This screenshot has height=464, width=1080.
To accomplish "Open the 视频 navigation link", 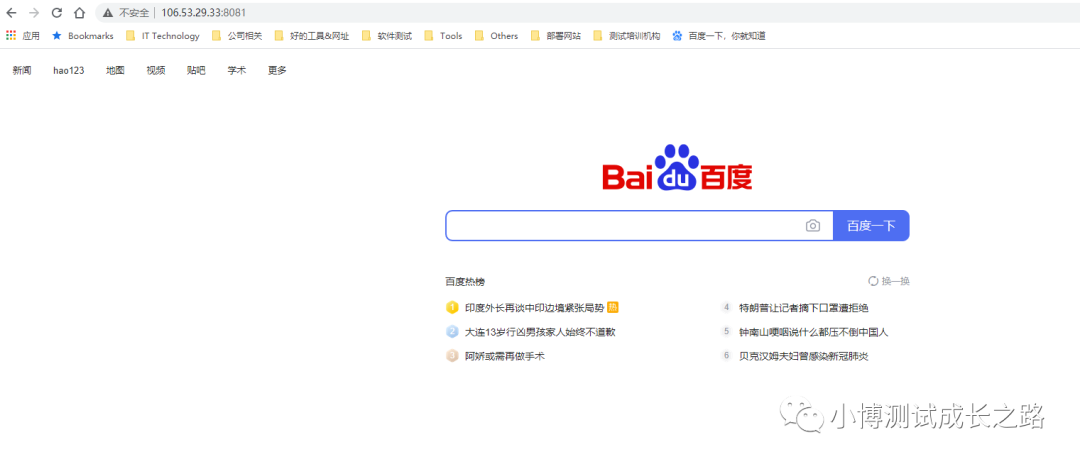I will 156,70.
